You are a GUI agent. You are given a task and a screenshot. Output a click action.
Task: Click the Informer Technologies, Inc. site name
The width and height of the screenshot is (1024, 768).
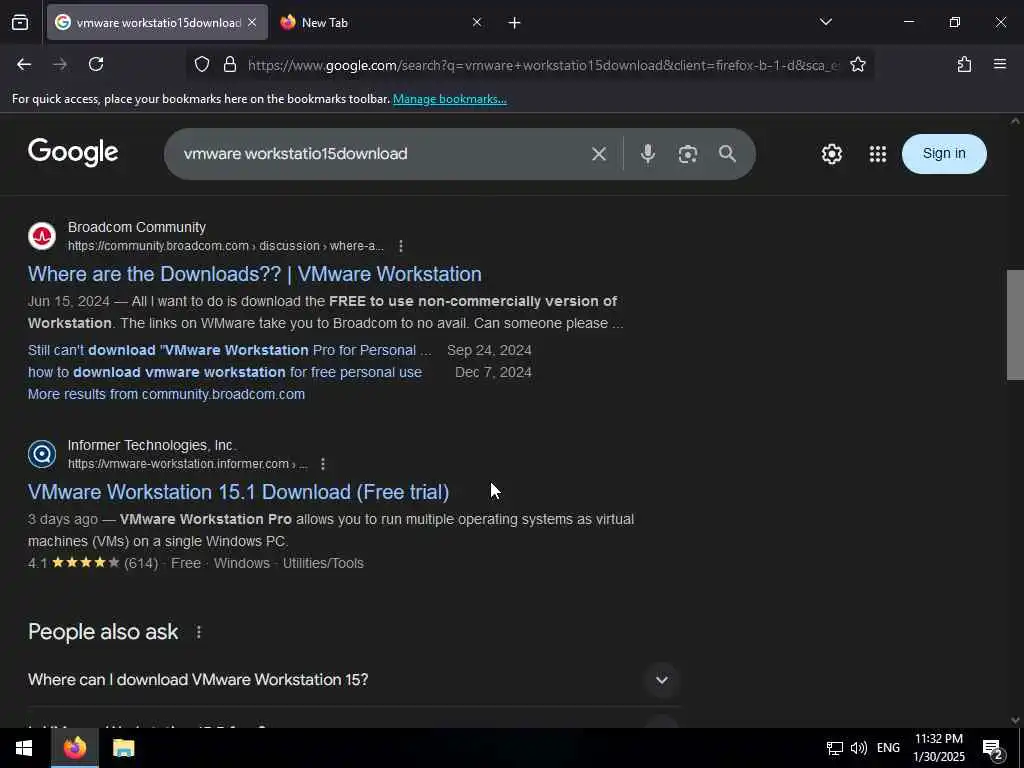coord(152,445)
